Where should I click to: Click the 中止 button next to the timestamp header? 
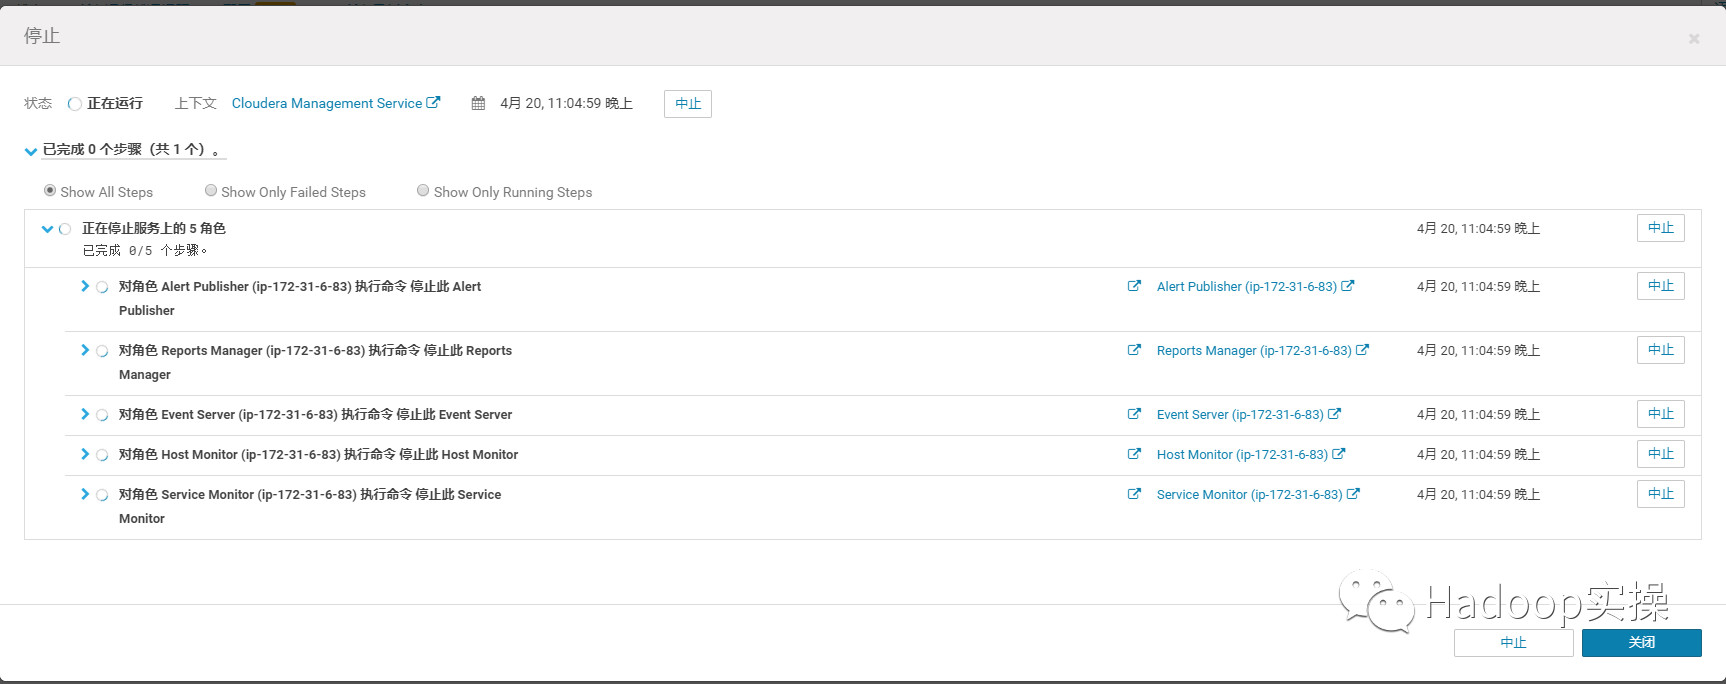coord(687,104)
